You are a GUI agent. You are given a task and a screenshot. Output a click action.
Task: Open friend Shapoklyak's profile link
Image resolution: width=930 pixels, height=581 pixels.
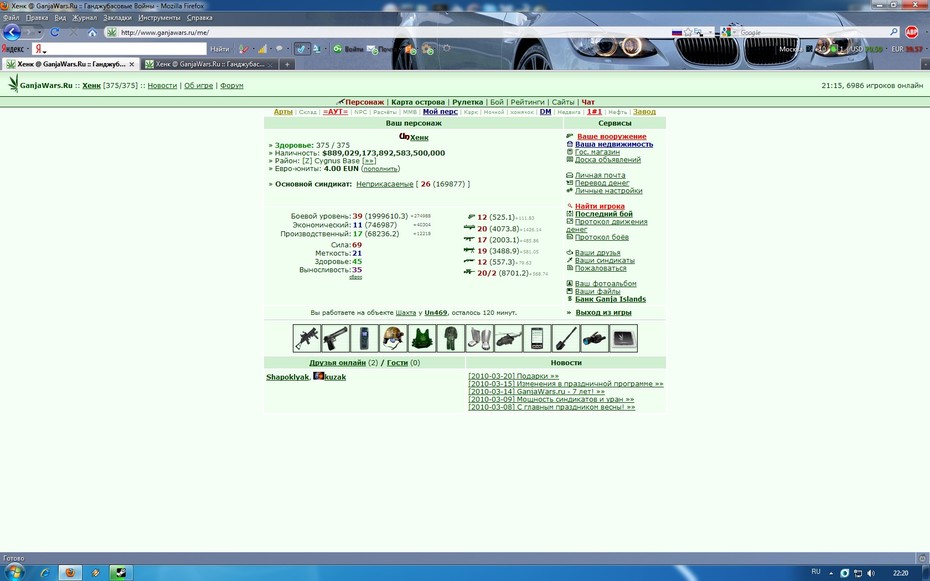pos(288,377)
